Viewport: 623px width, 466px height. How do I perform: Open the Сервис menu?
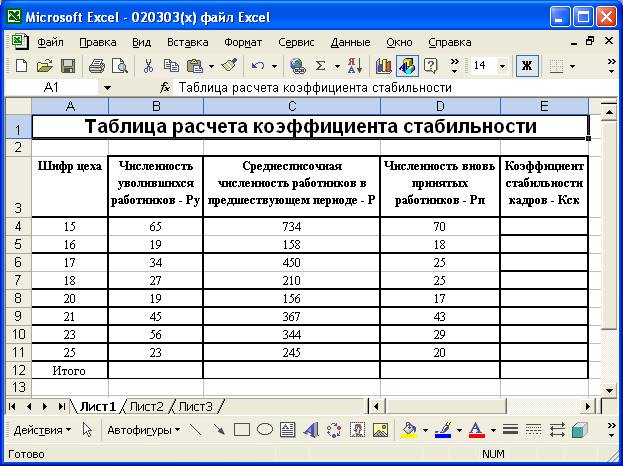click(x=296, y=42)
